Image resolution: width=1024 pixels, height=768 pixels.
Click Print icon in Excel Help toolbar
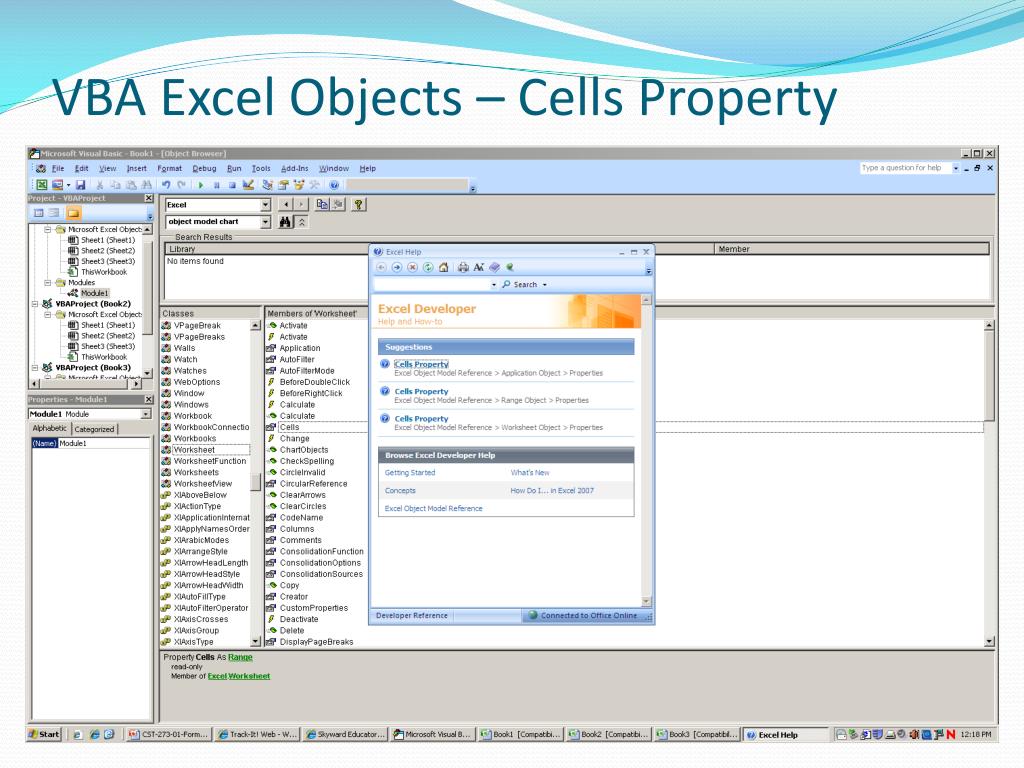(463, 267)
